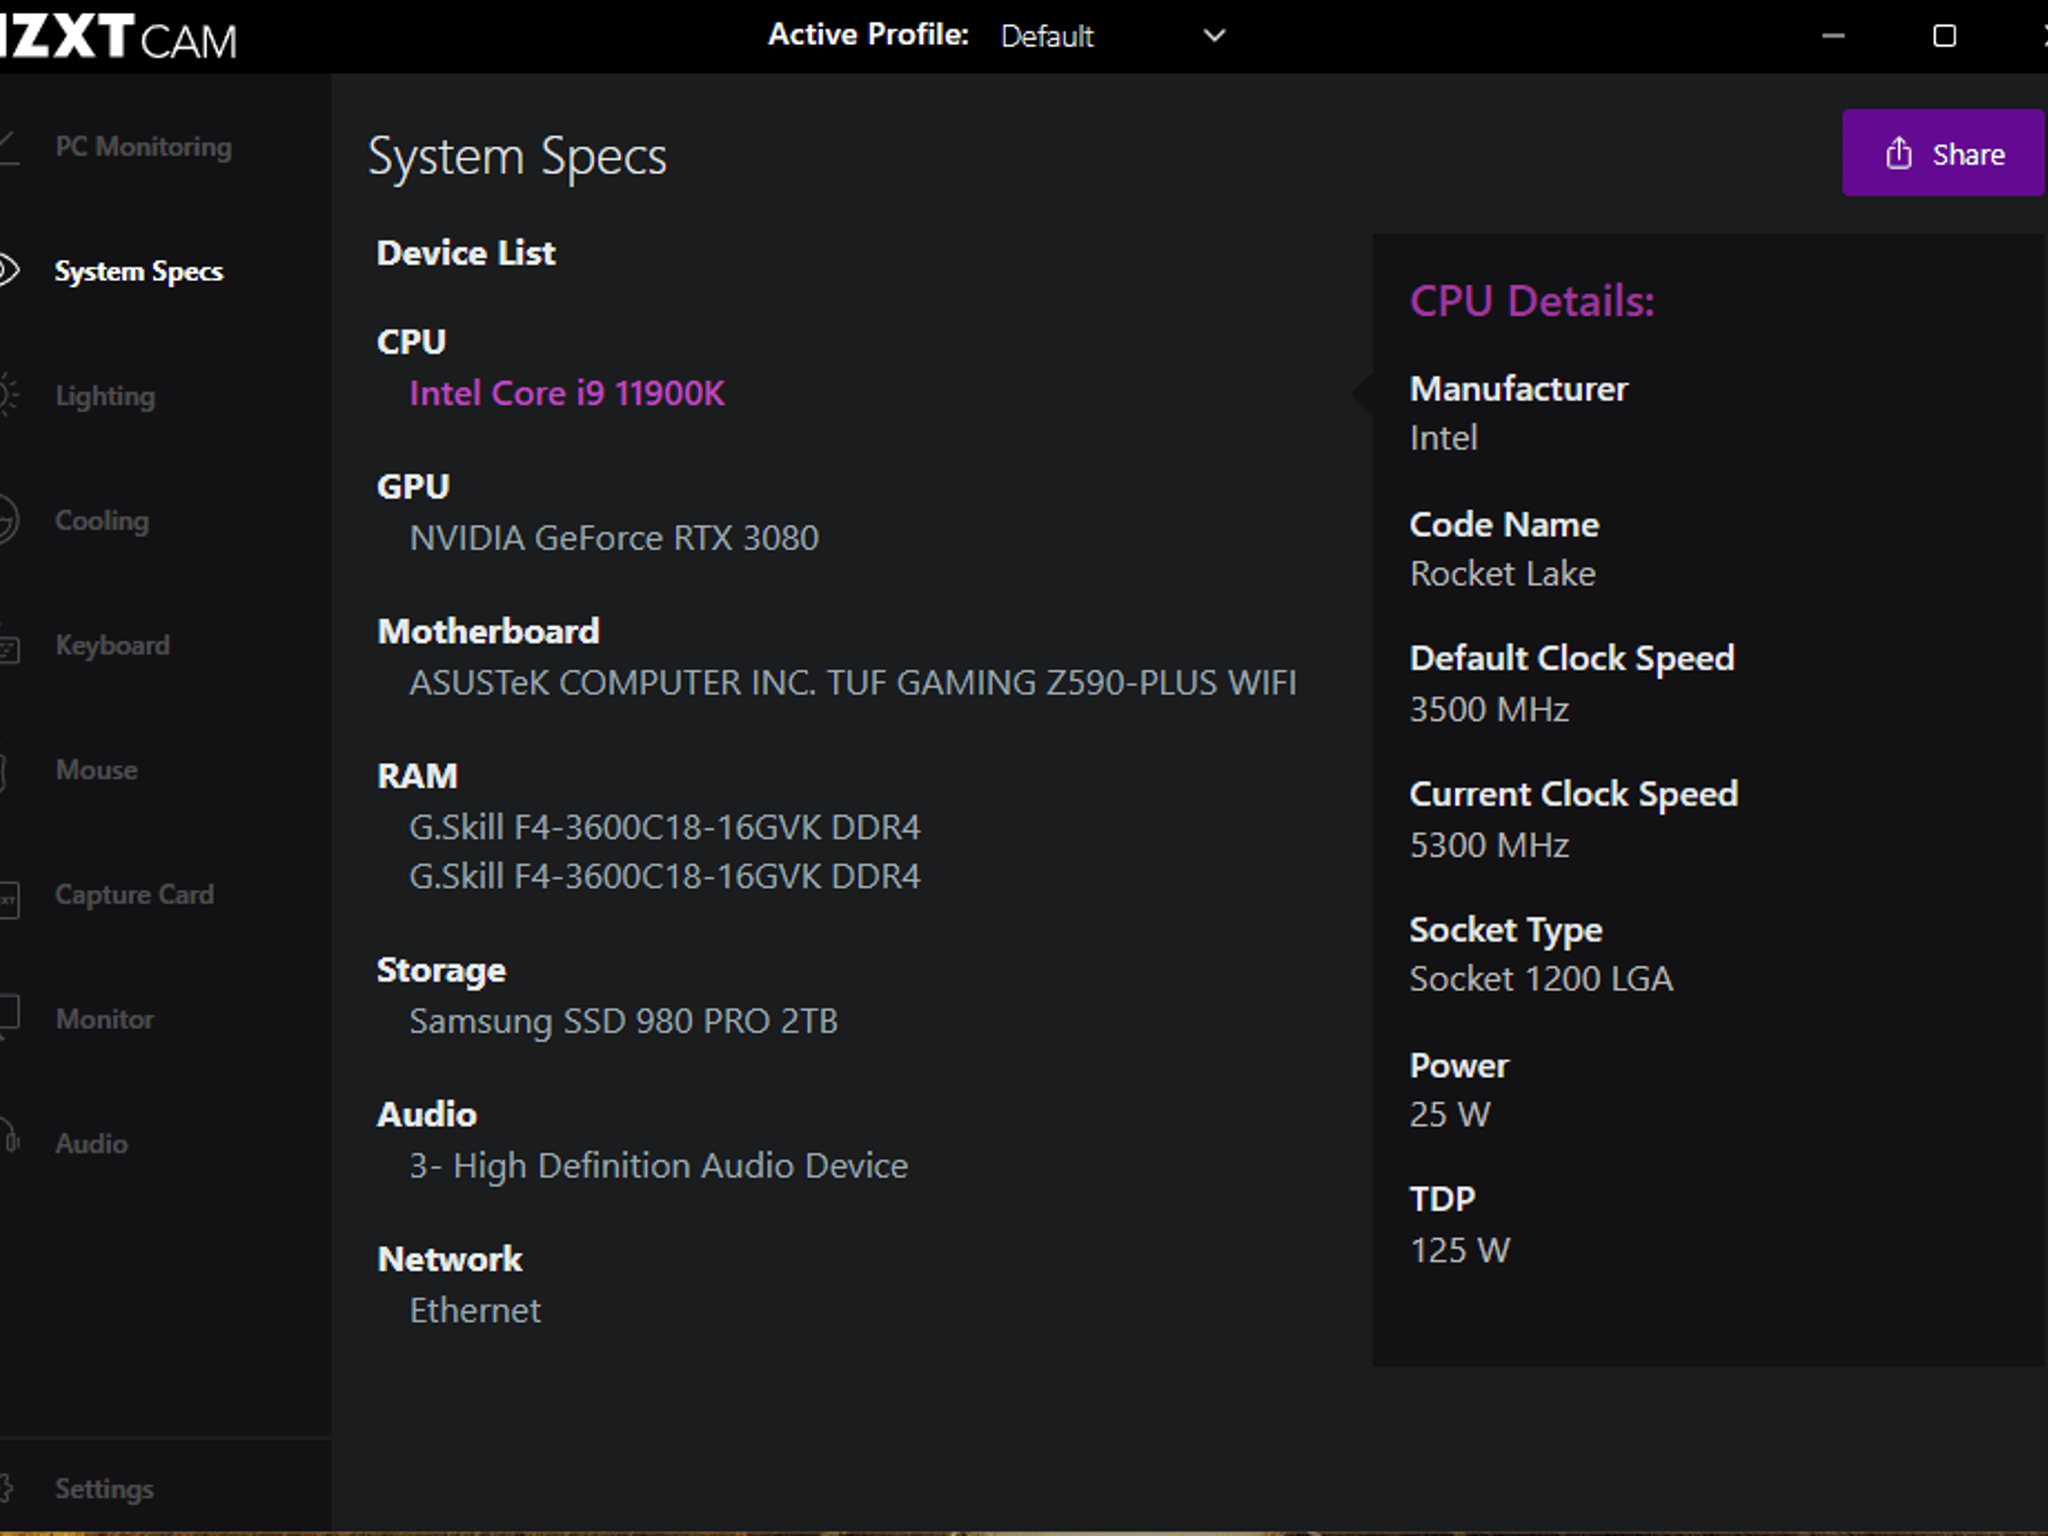Click the NZXT CAM logo

(x=118, y=38)
